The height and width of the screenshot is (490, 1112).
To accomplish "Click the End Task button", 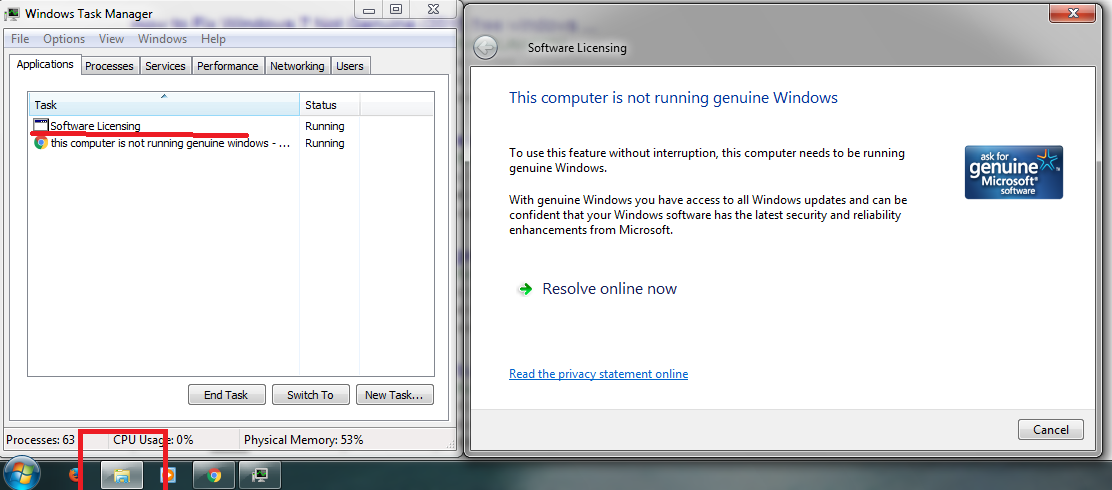I will tap(227, 395).
